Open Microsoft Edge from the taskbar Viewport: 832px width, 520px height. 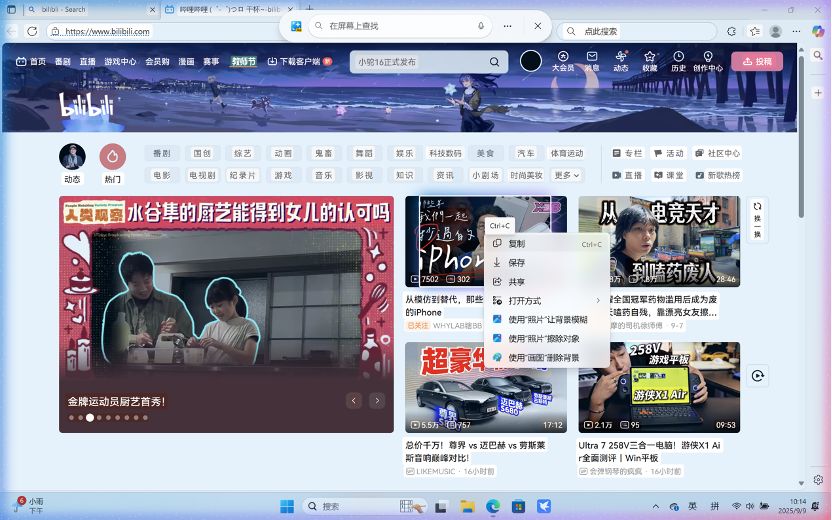point(492,506)
